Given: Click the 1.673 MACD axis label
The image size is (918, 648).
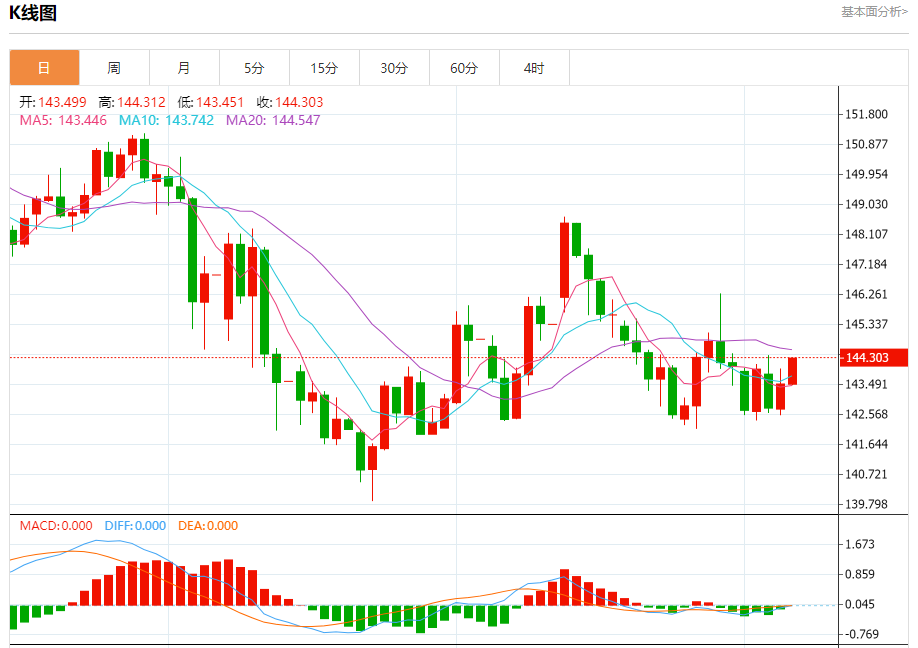Looking at the screenshot, I should click(859, 544).
